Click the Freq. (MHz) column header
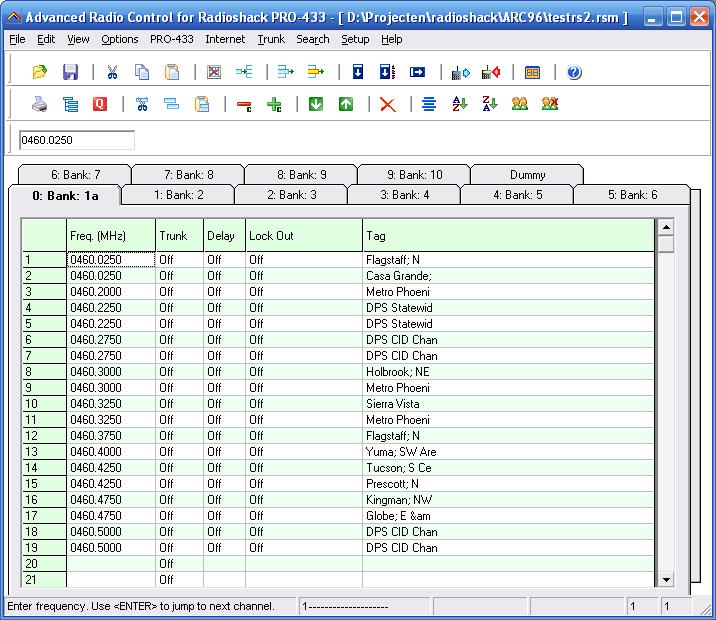 [111, 236]
